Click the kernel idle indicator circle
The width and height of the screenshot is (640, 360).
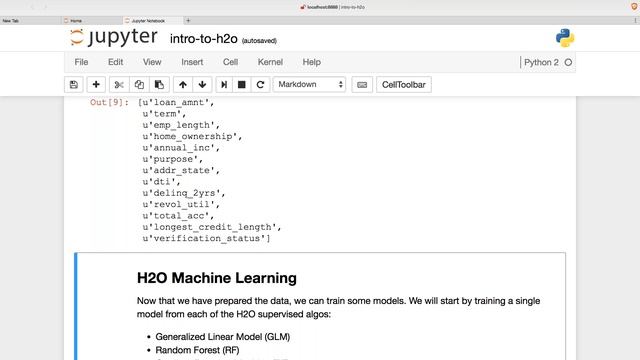pos(568,62)
